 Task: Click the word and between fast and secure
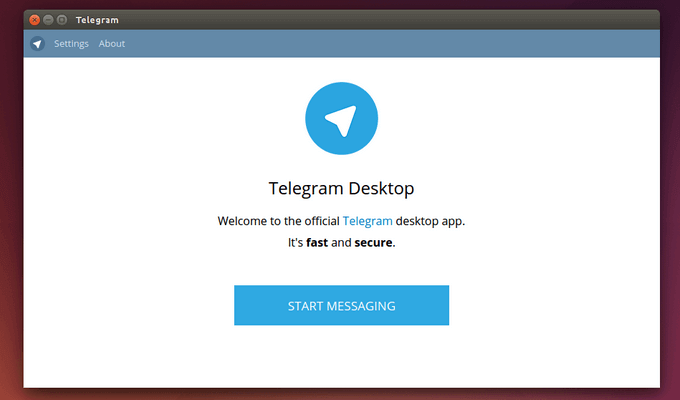(341, 242)
